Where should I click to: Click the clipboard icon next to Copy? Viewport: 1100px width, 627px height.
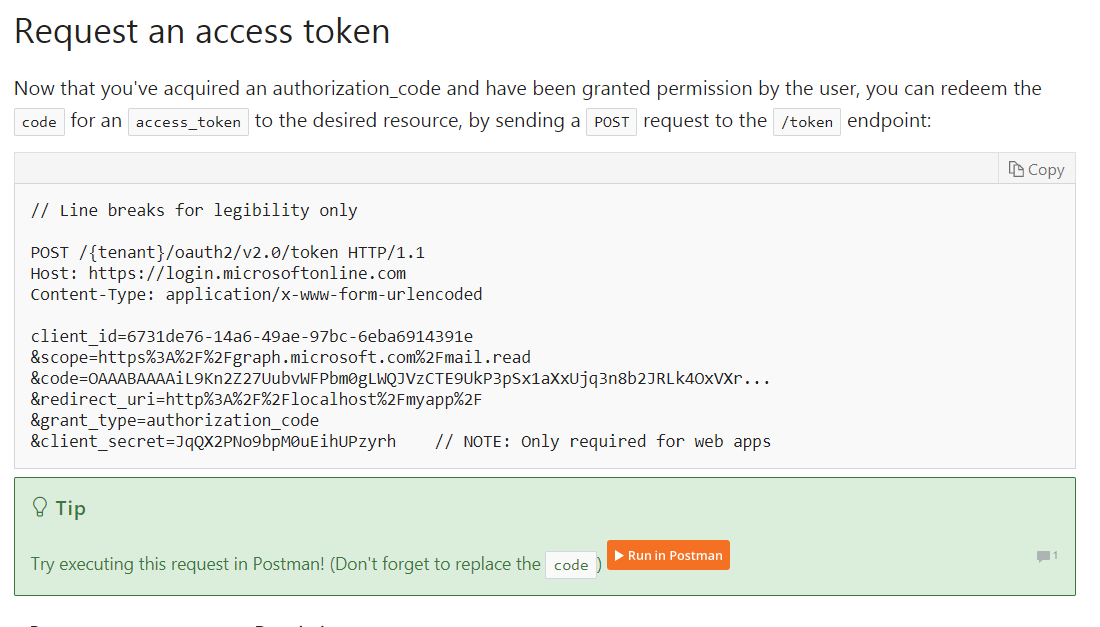[1016, 169]
